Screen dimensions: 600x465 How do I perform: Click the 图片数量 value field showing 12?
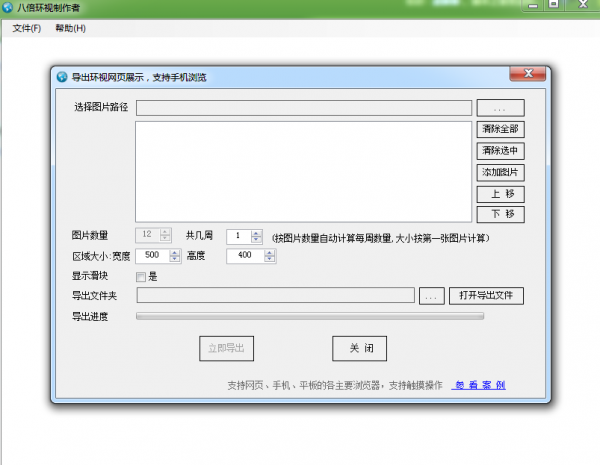[x=148, y=235]
